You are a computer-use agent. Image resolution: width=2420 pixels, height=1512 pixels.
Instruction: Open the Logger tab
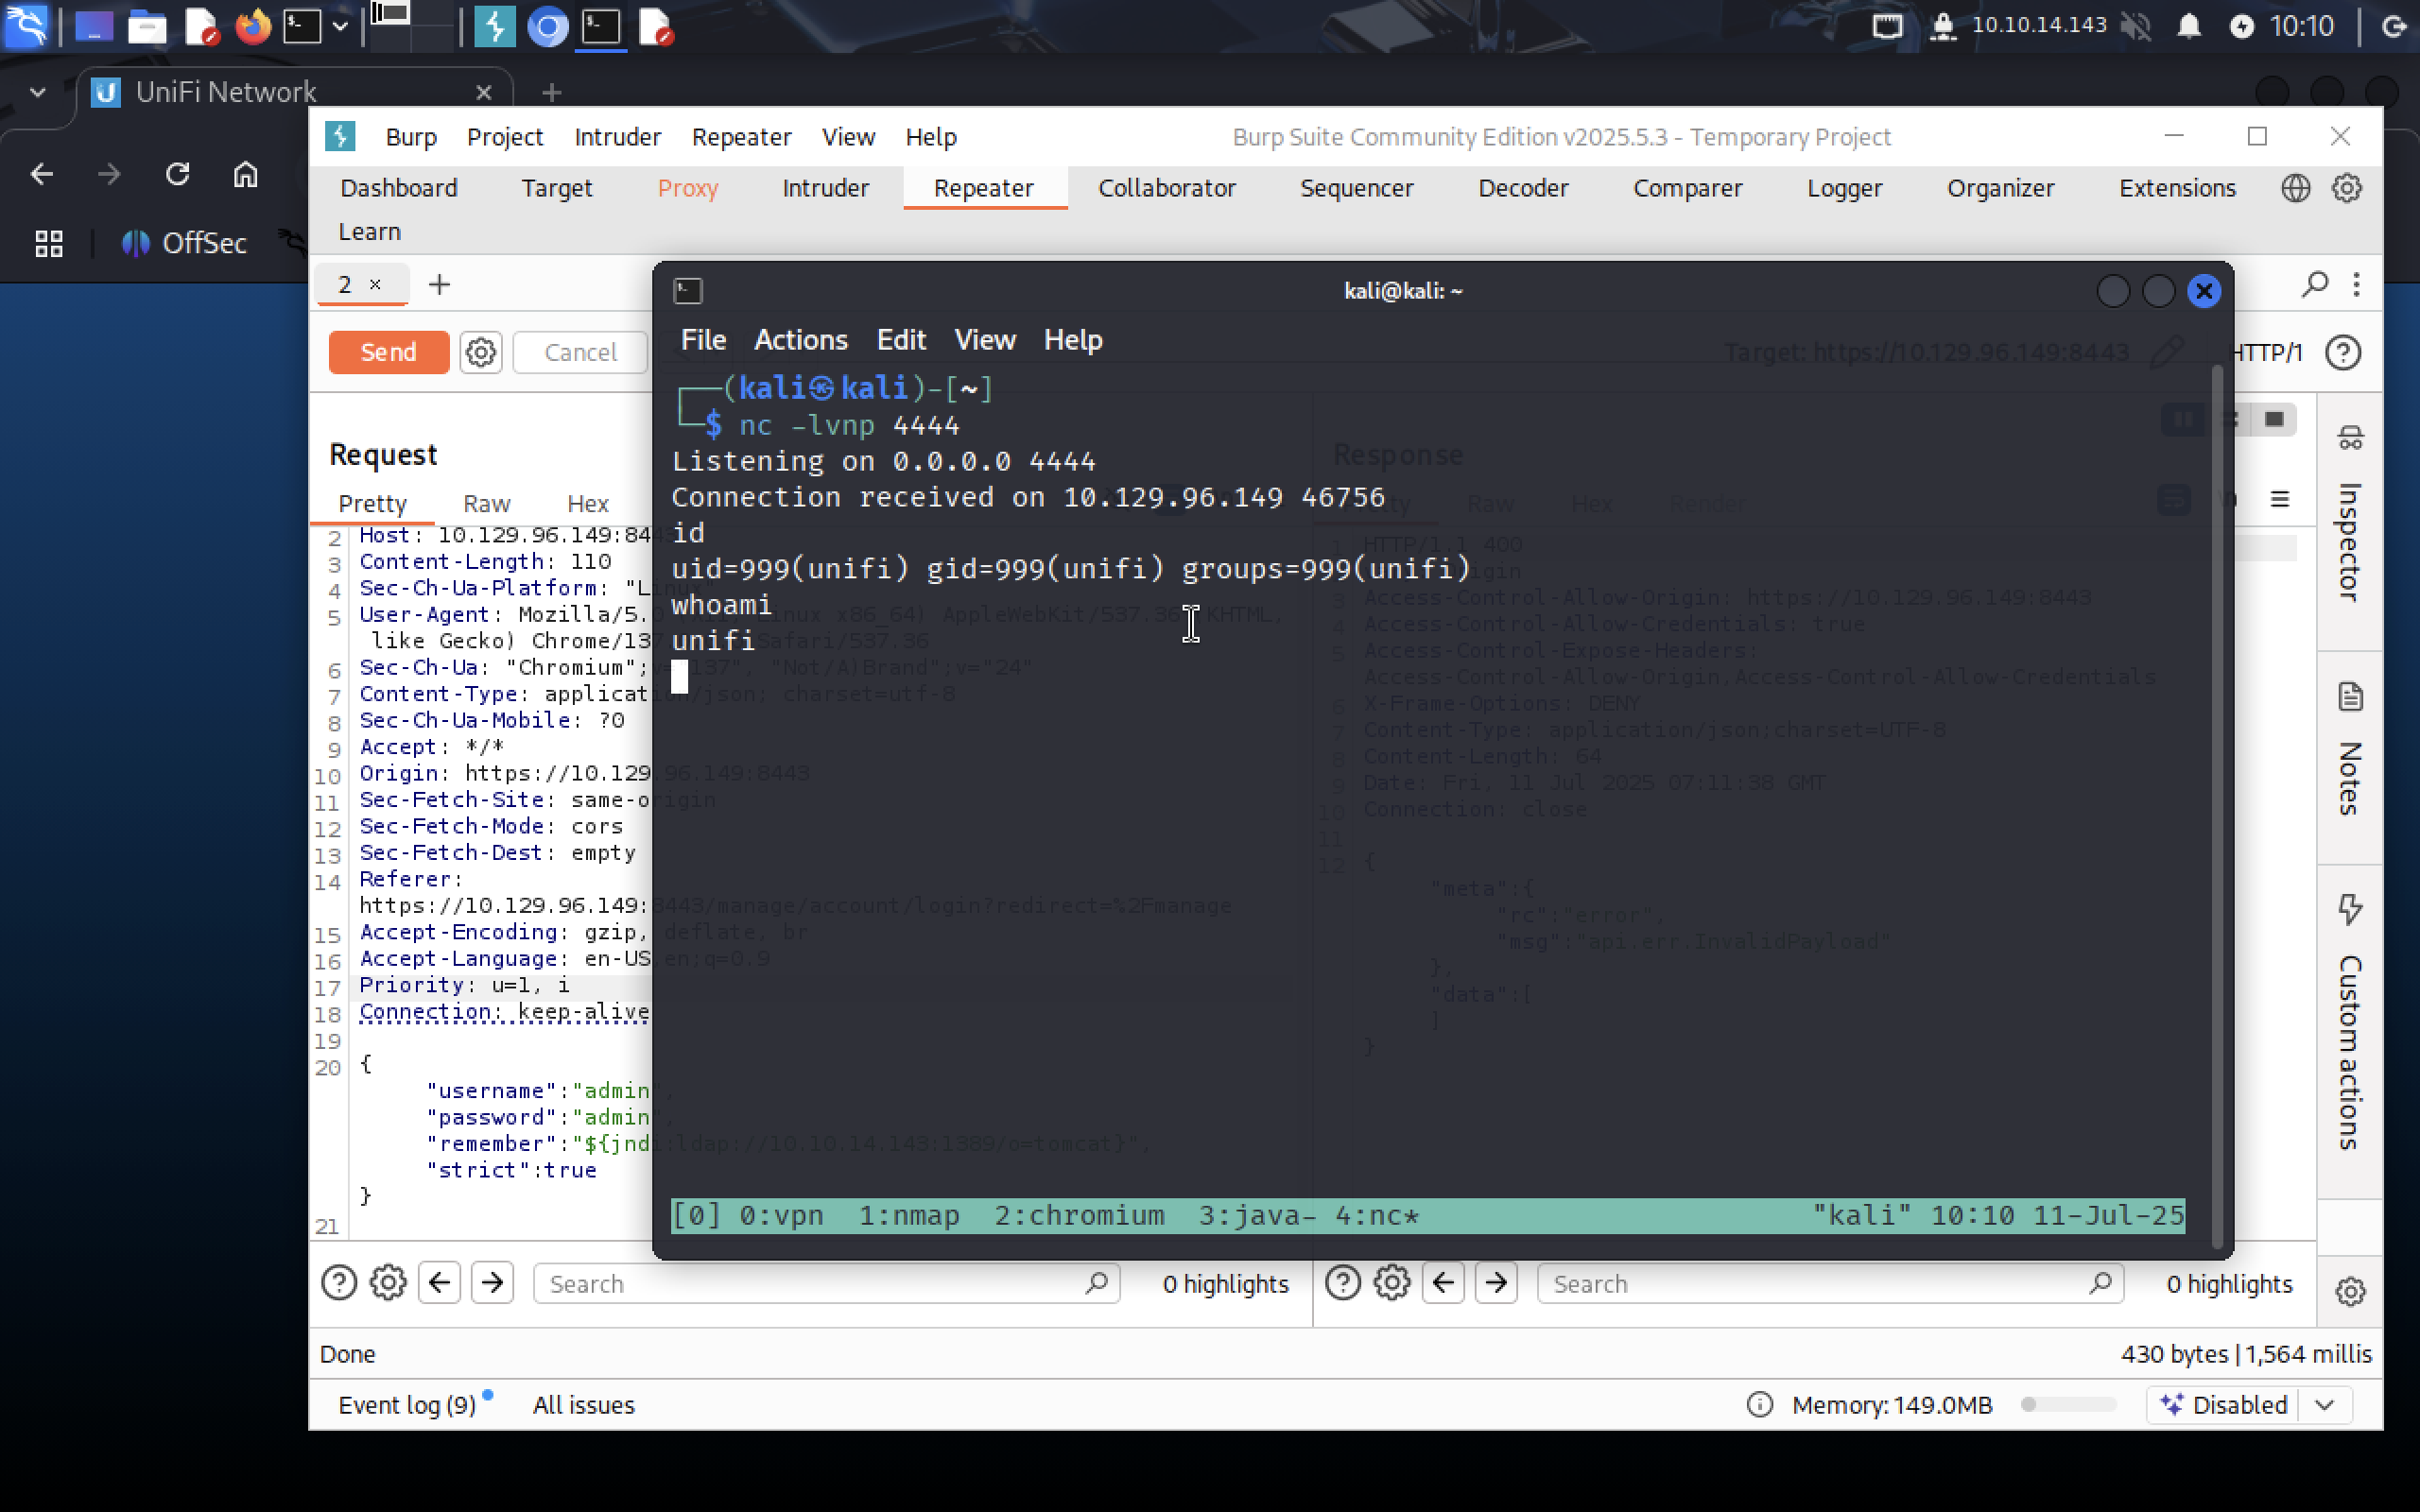pos(1844,188)
